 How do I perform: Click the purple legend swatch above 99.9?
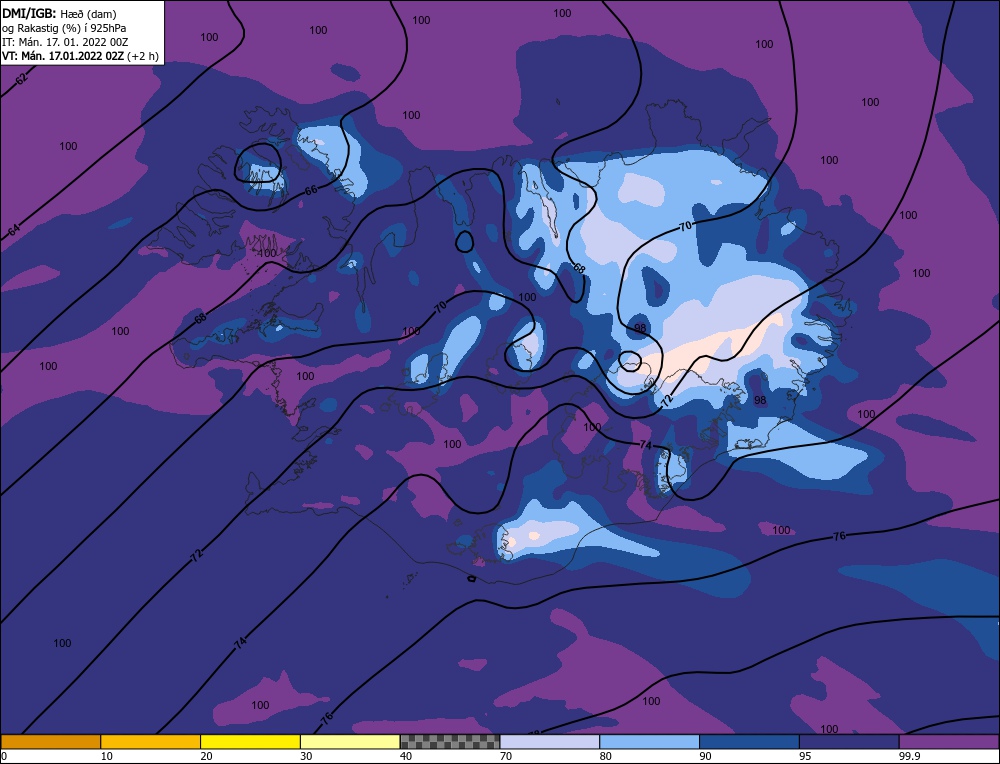(x=949, y=742)
